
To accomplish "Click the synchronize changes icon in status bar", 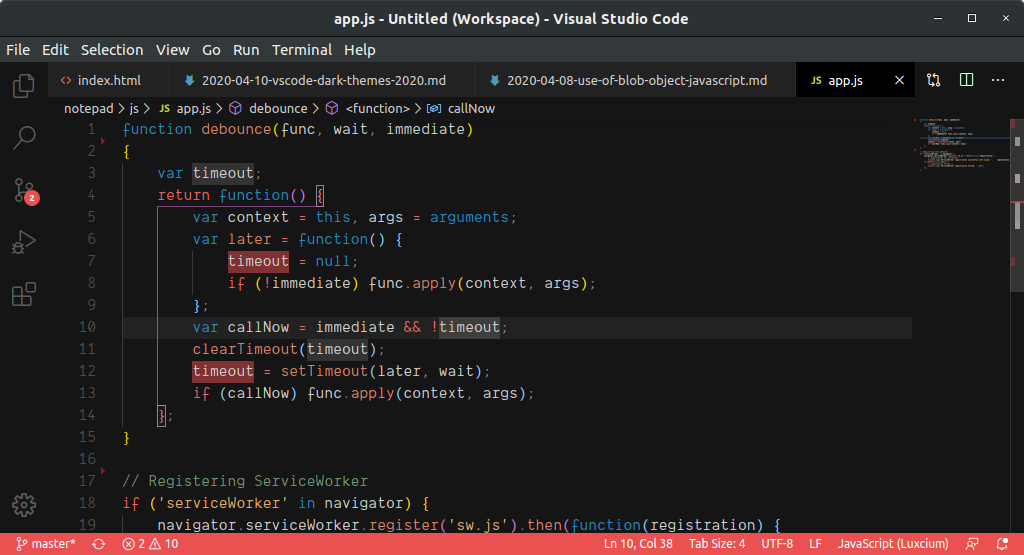I will pos(99,544).
